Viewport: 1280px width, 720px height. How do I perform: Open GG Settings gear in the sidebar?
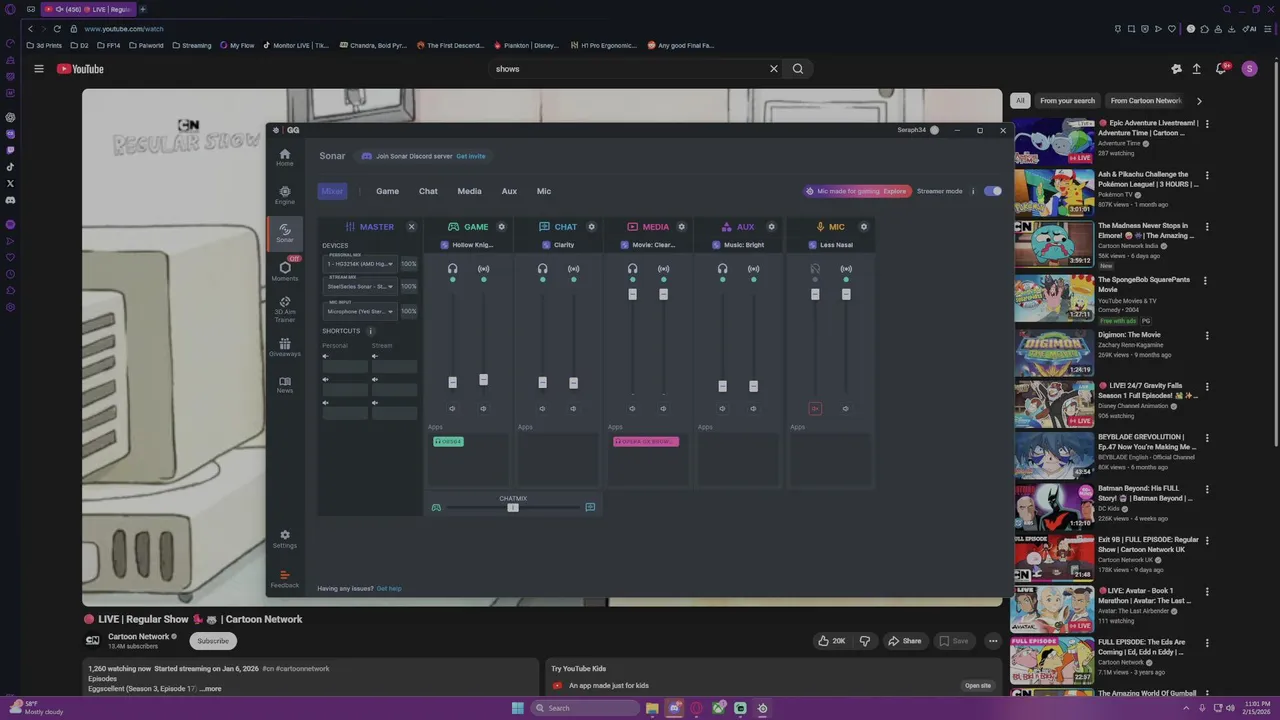coord(285,539)
